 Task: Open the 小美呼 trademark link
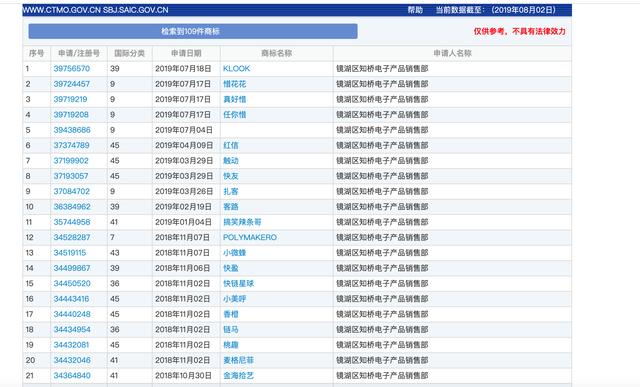tap(235, 299)
